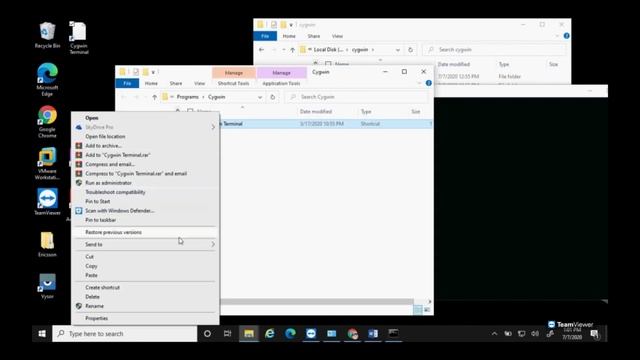
Task: Open Microsoft Edge from the taskbar
Action: point(290,333)
